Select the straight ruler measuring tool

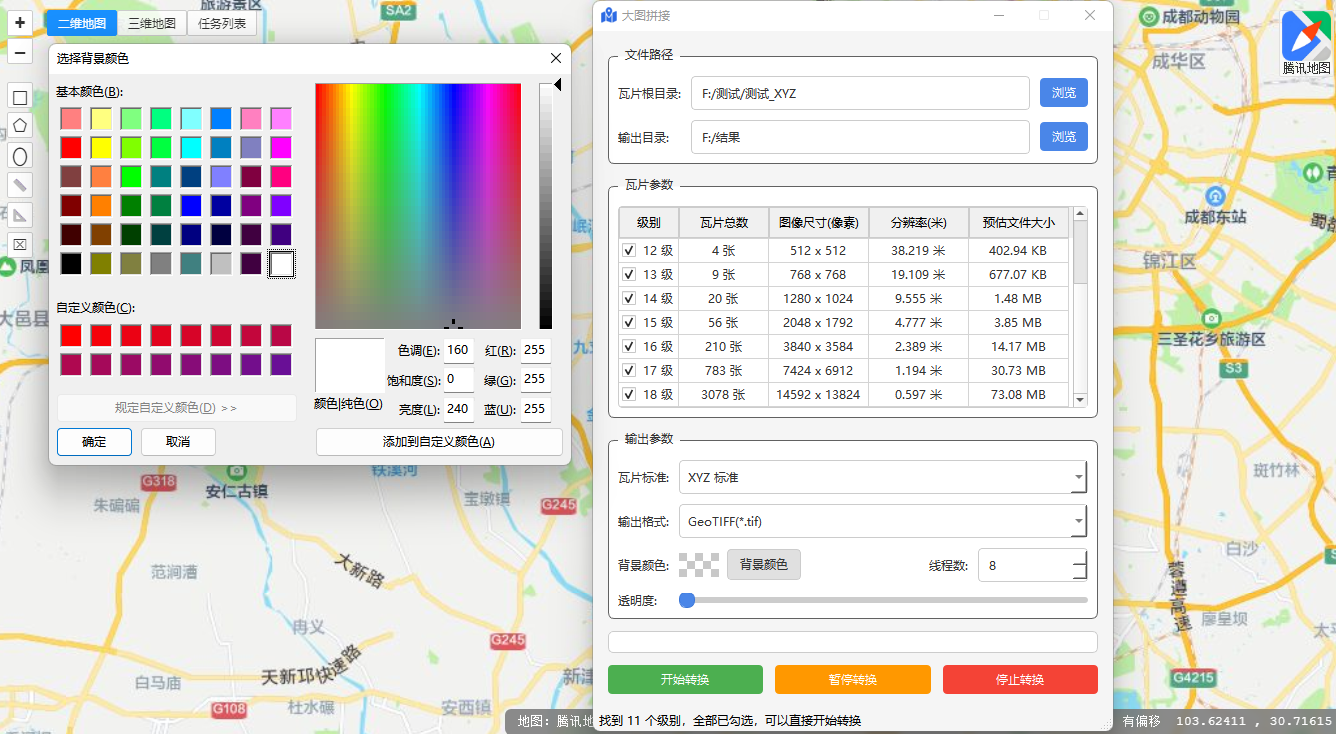[19, 185]
